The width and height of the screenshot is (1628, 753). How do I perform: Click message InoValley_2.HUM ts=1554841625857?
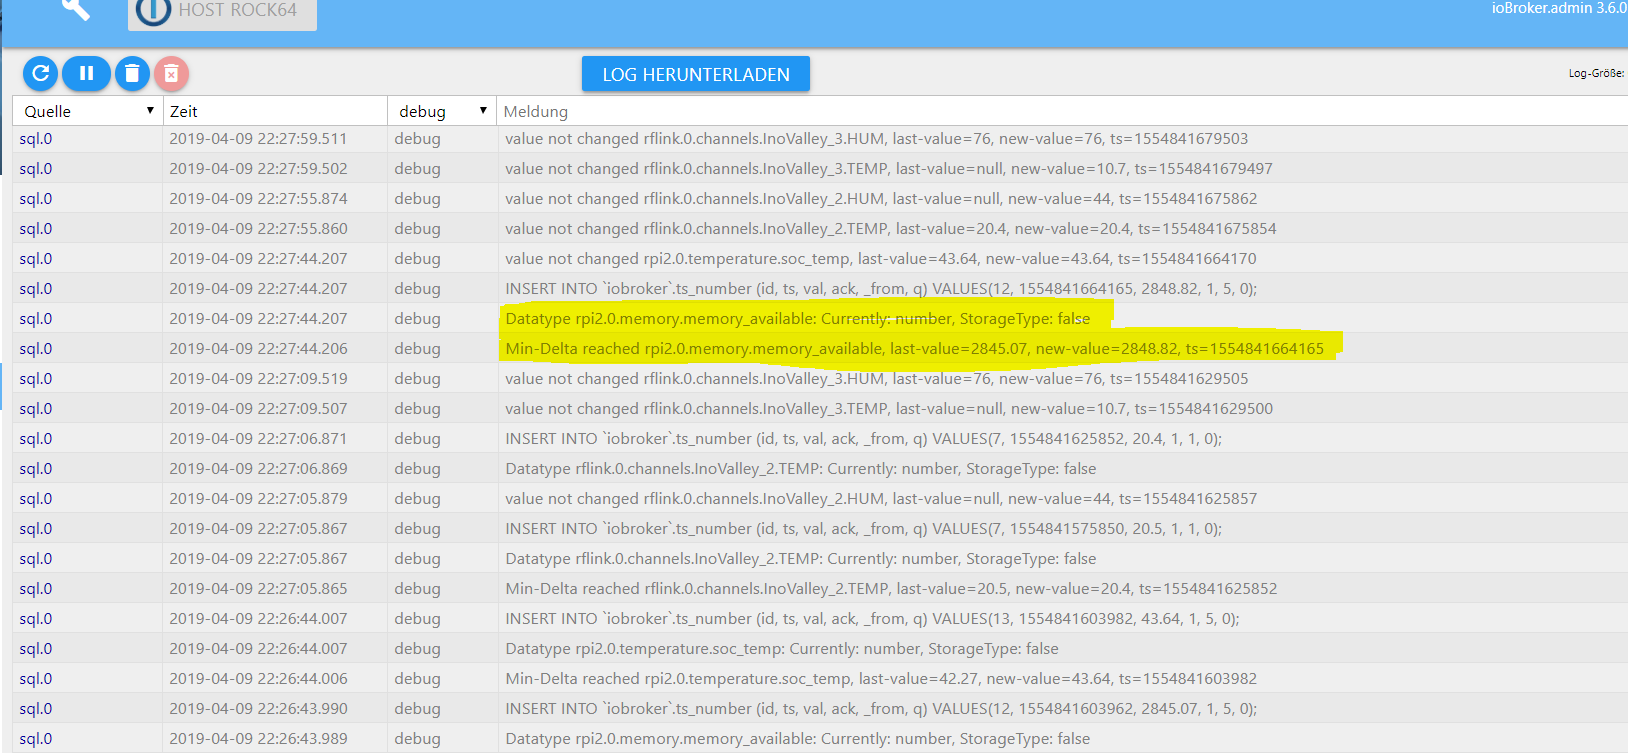tap(881, 499)
